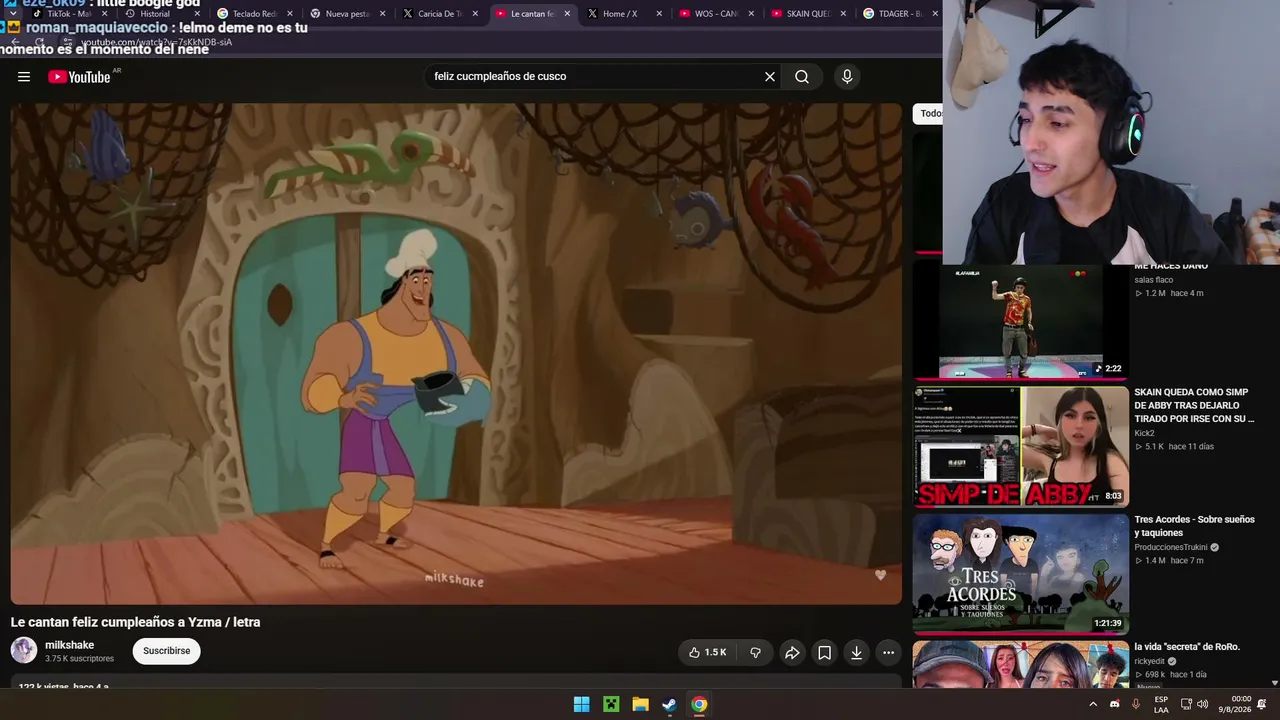
Task: Open 'SKAIN QUEDA COMO SIMP DE ABBY' title
Action: click(x=1194, y=405)
